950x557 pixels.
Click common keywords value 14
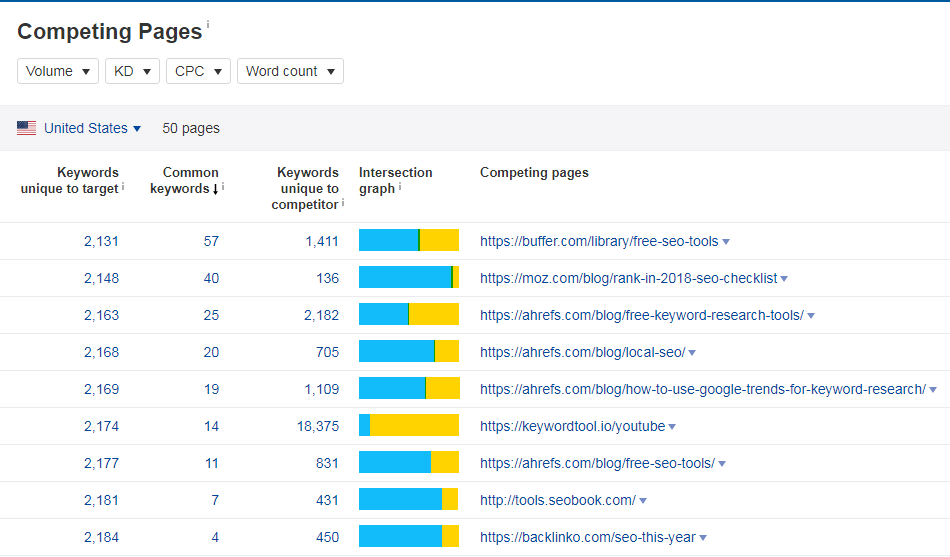[x=211, y=426]
